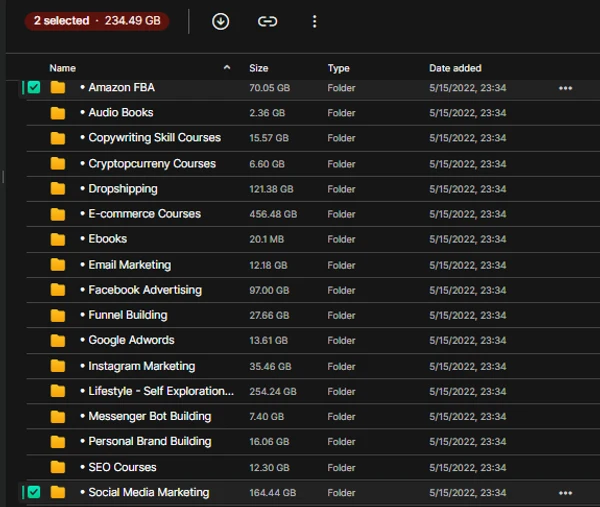
Task: Open the Lifestyle - Self Exploration... folder name
Action: point(161,391)
